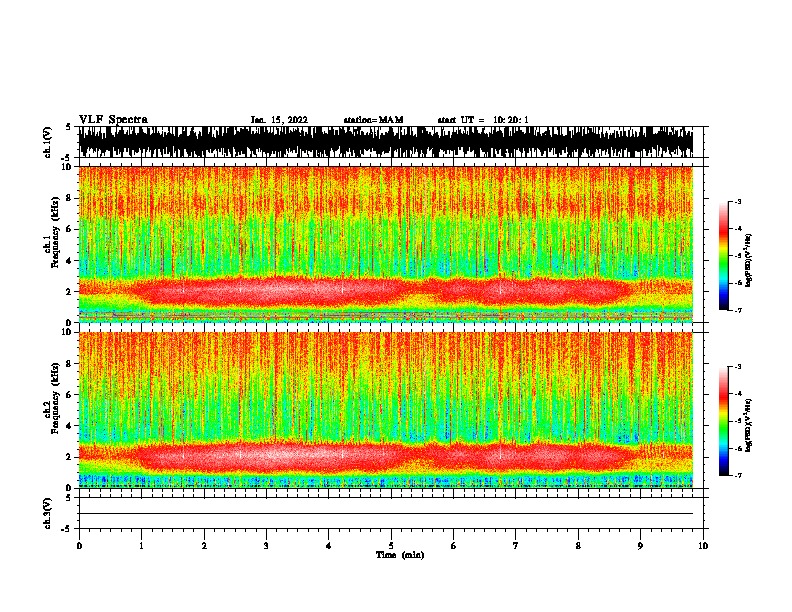This screenshot has width=792, height=612.
Task: Click the "ch.3(V)" label of bottom panel
Action: pos(48,513)
